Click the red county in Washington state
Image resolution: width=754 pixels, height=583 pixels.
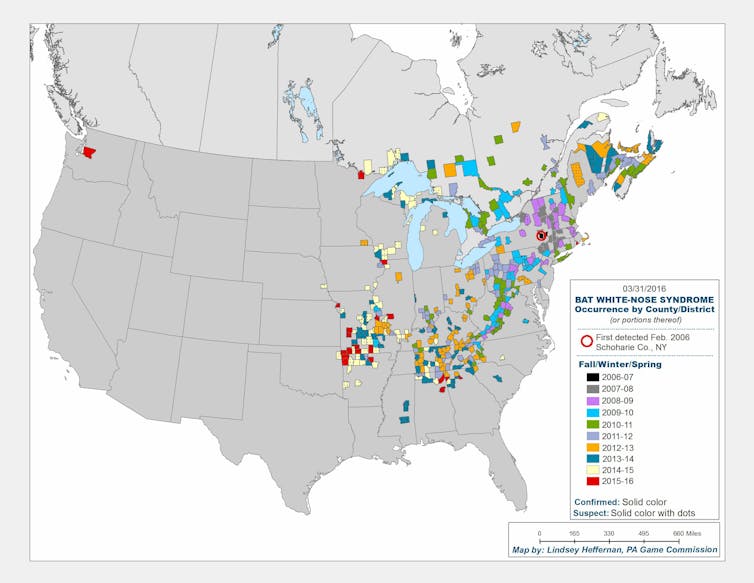tap(89, 153)
